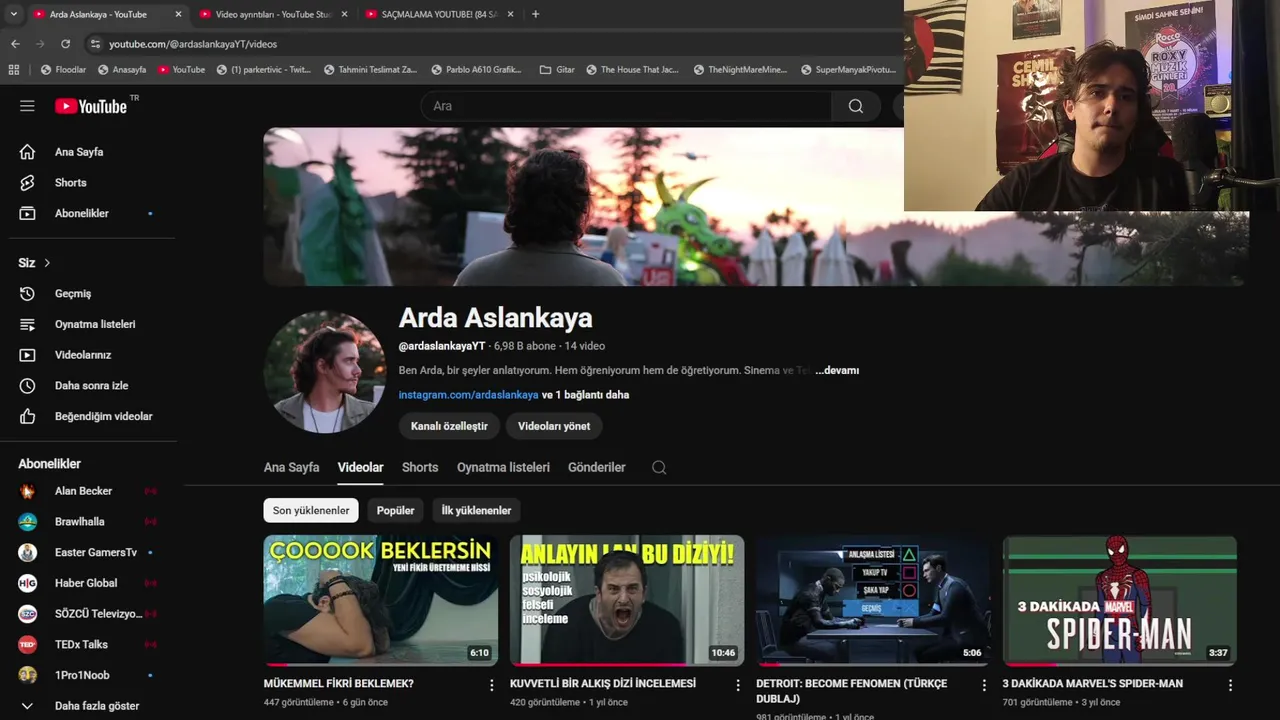The width and height of the screenshot is (1280, 720).
Task: Switch to Ana Sayfa channel tab
Action: (291, 467)
